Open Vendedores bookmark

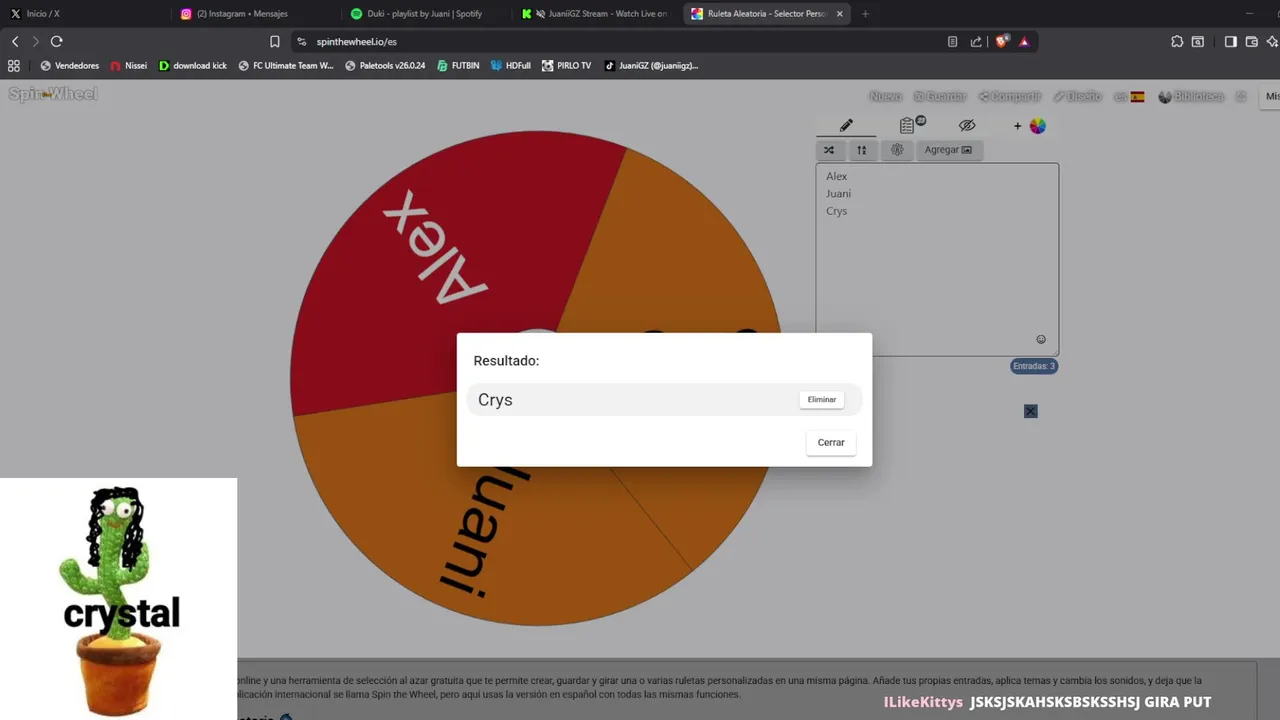coord(69,66)
